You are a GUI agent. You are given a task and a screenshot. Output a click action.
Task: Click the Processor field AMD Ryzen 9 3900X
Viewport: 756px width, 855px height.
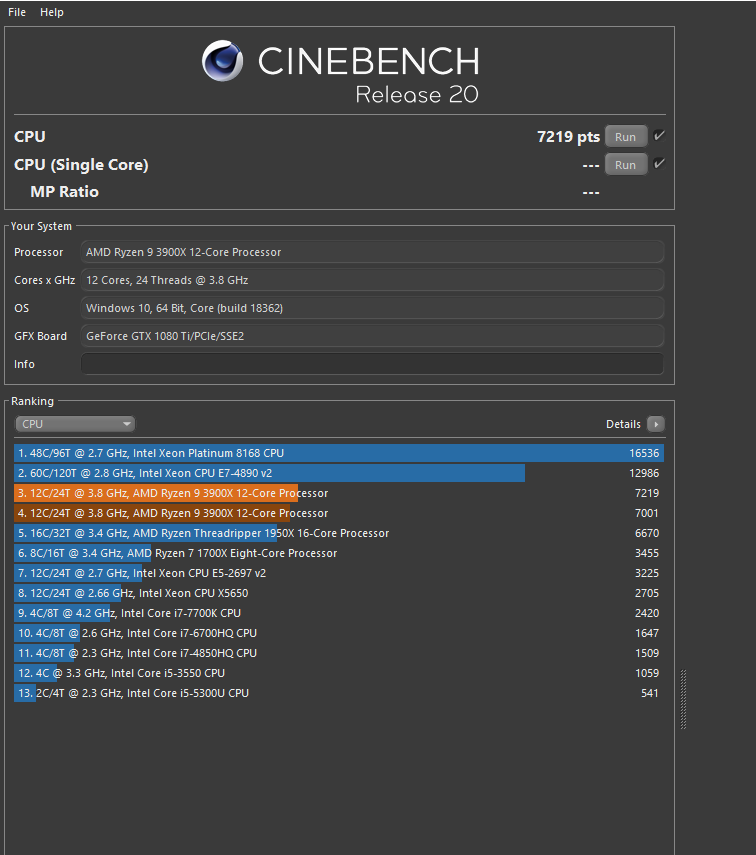tap(372, 252)
